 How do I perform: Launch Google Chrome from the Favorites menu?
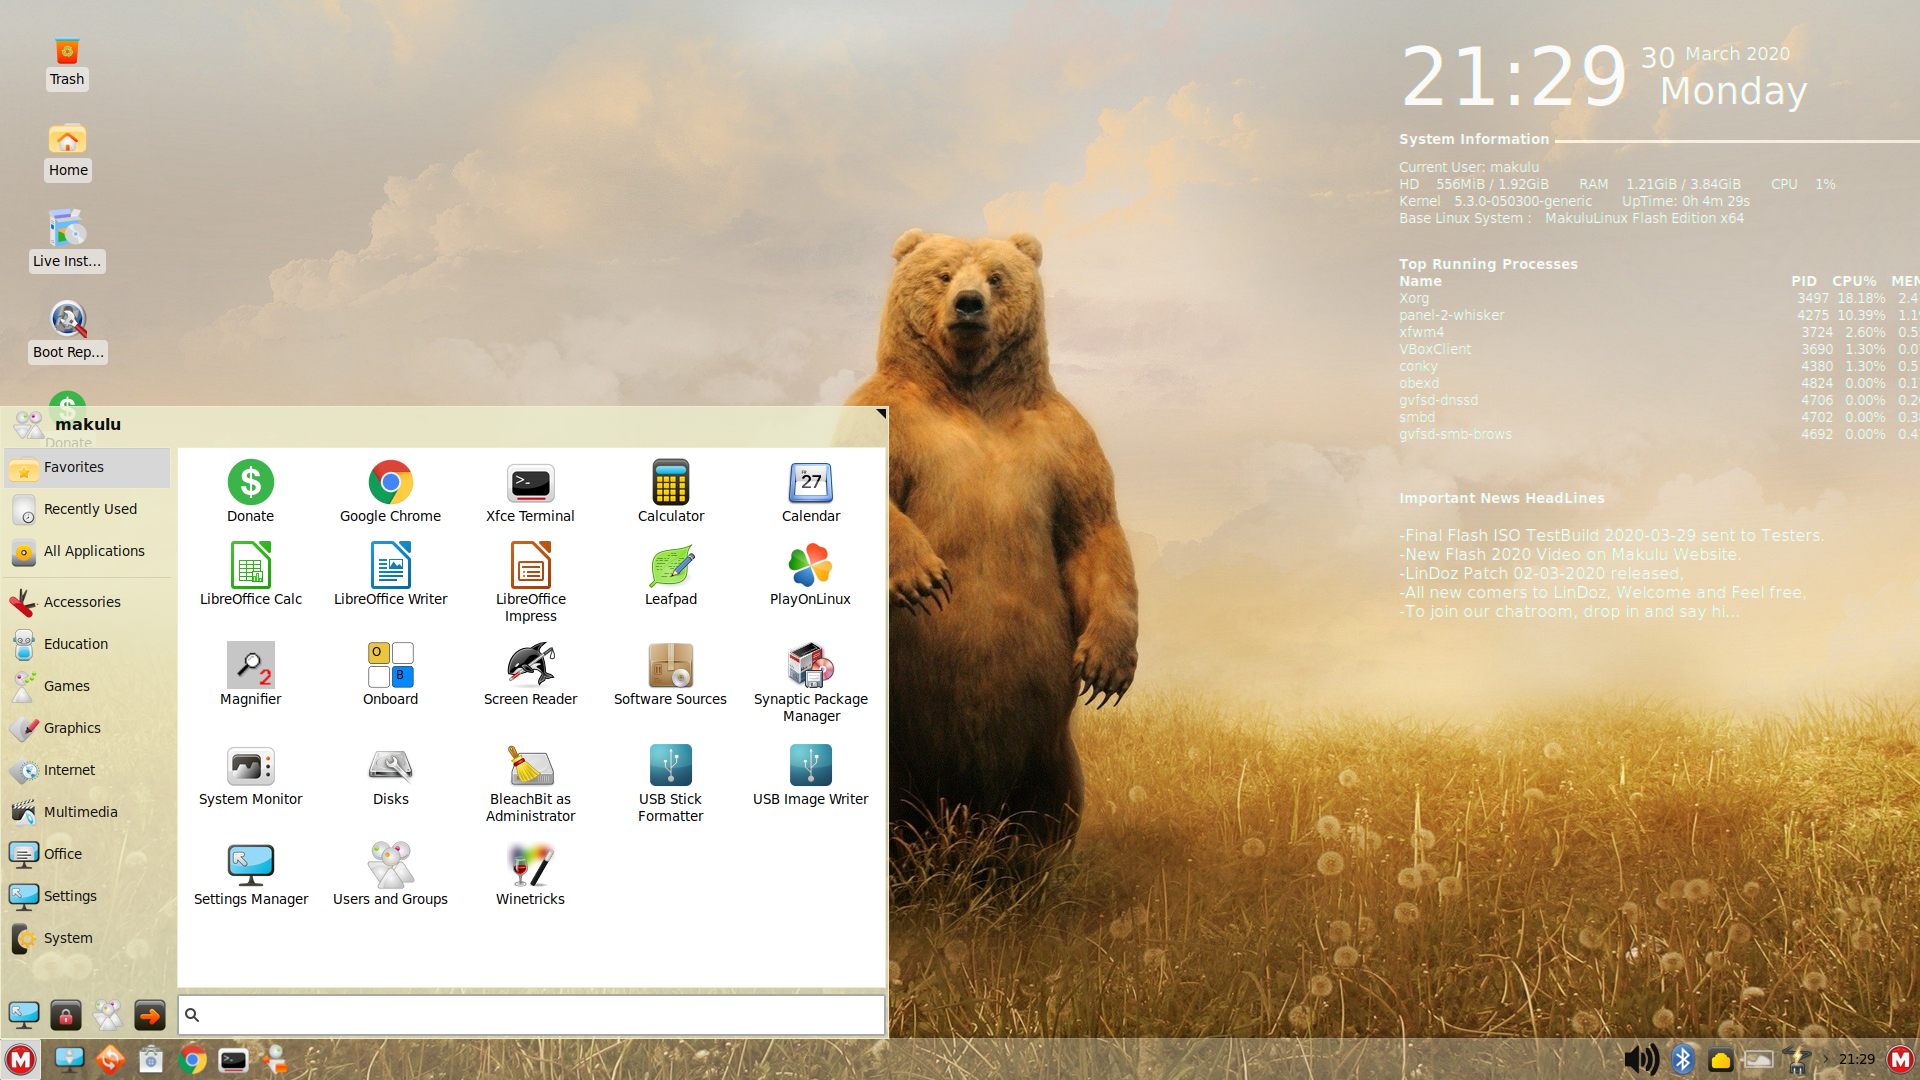pyautogui.click(x=390, y=491)
